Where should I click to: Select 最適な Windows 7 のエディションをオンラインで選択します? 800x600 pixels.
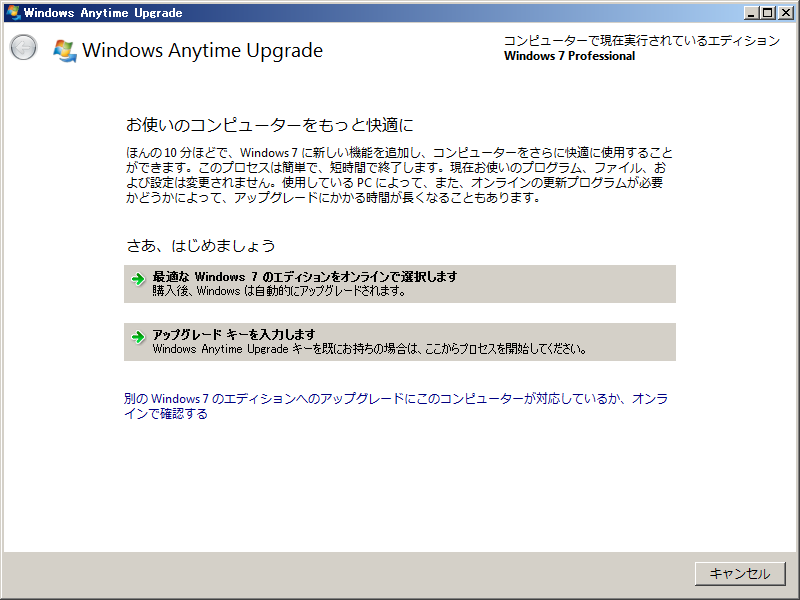pos(304,276)
